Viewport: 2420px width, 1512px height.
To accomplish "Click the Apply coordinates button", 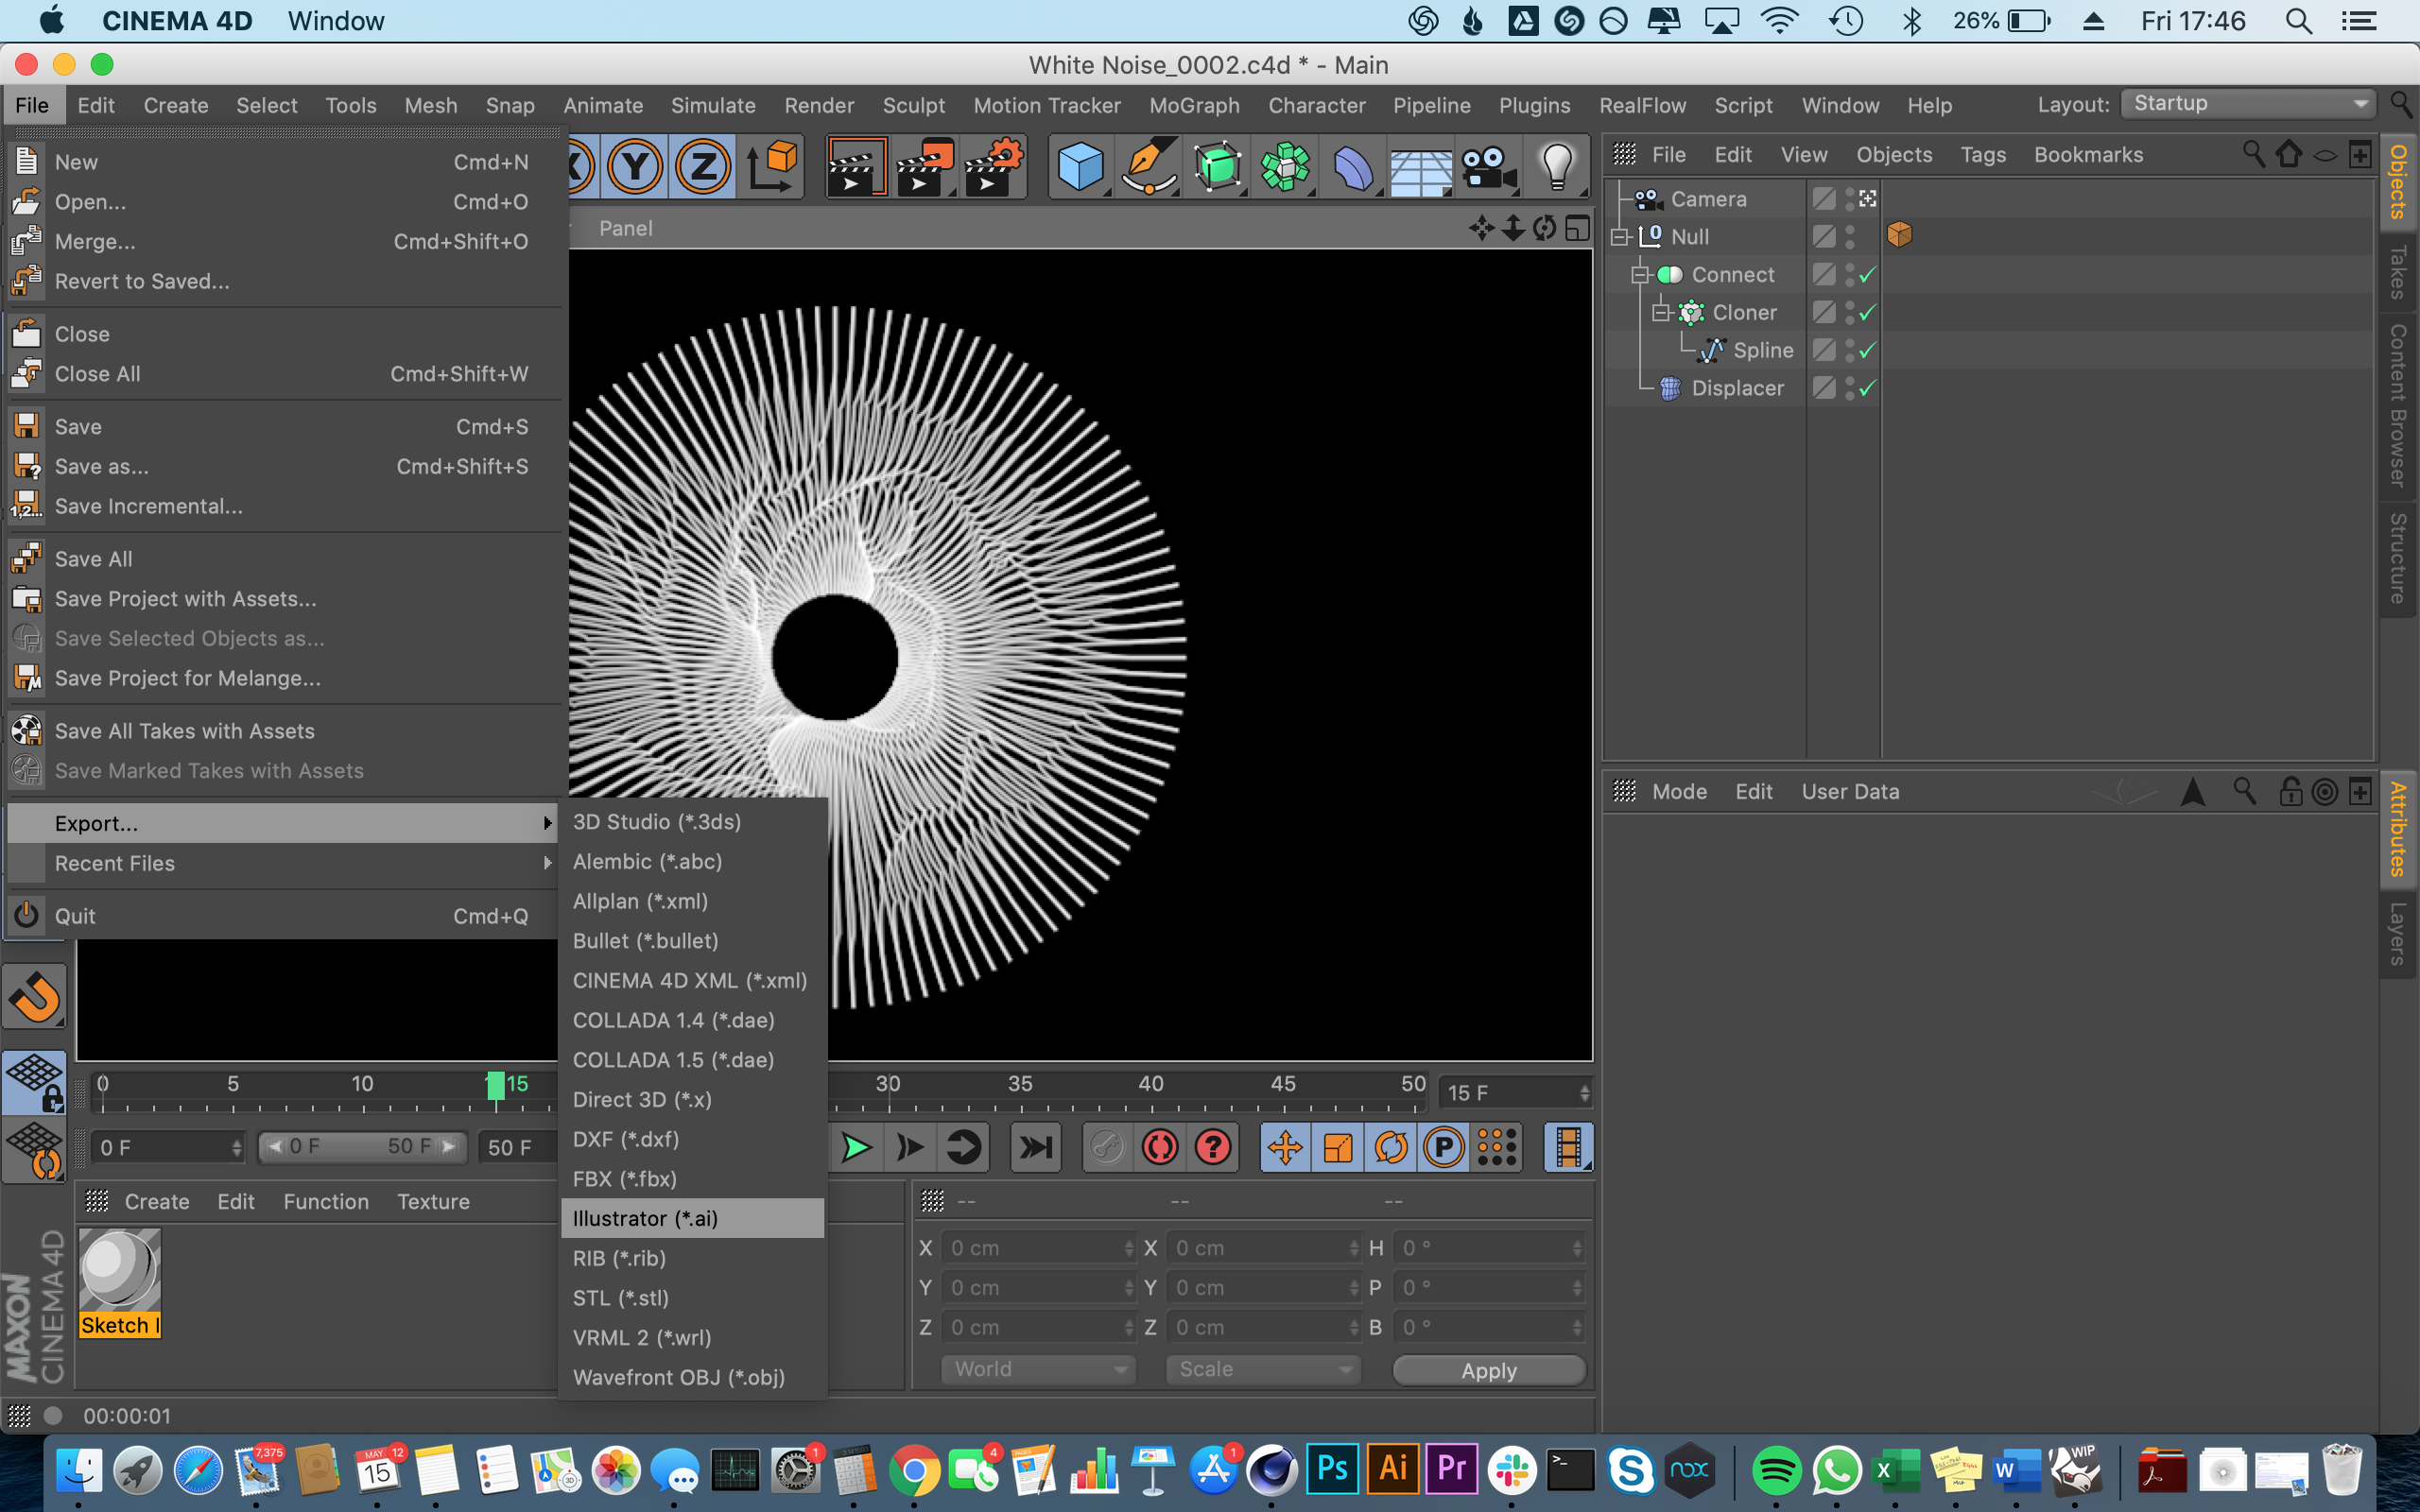I will pos(1488,1370).
